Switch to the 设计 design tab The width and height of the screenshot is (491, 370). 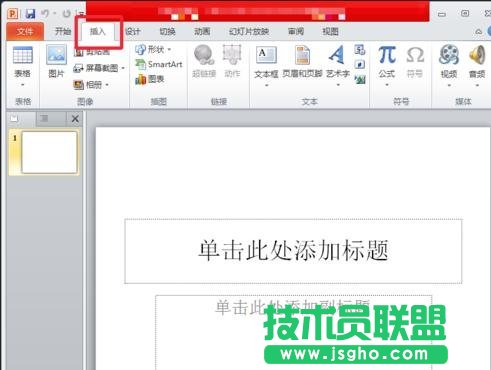pyautogui.click(x=132, y=32)
